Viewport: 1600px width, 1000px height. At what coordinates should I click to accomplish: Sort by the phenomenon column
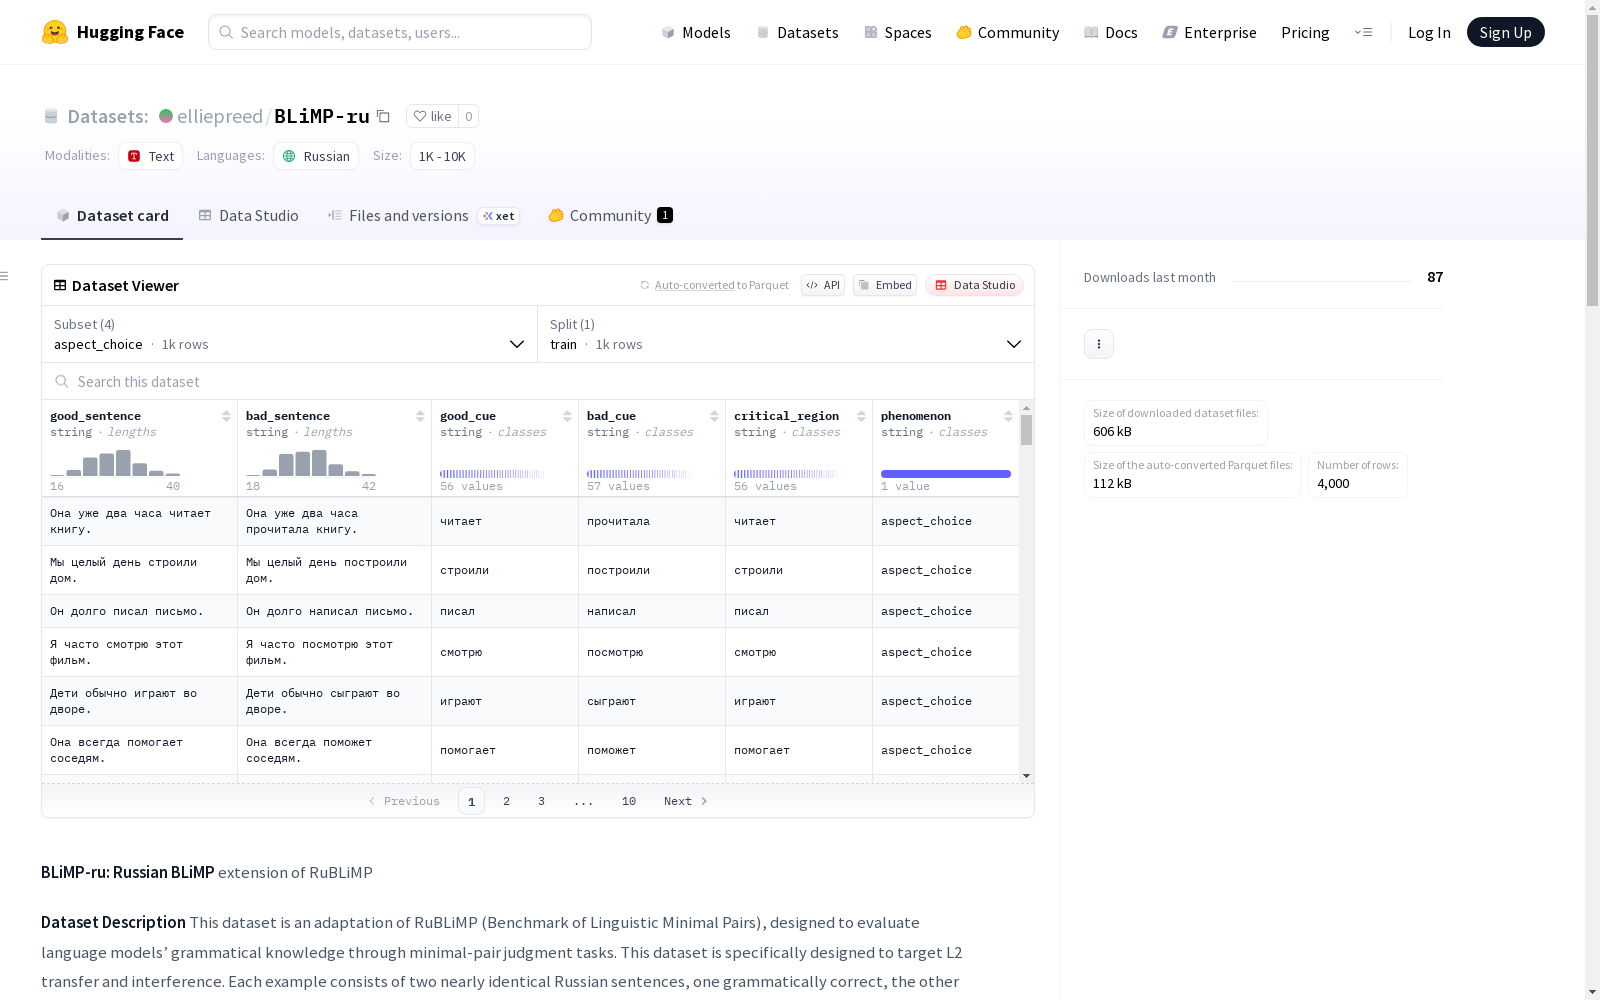pos(1008,416)
